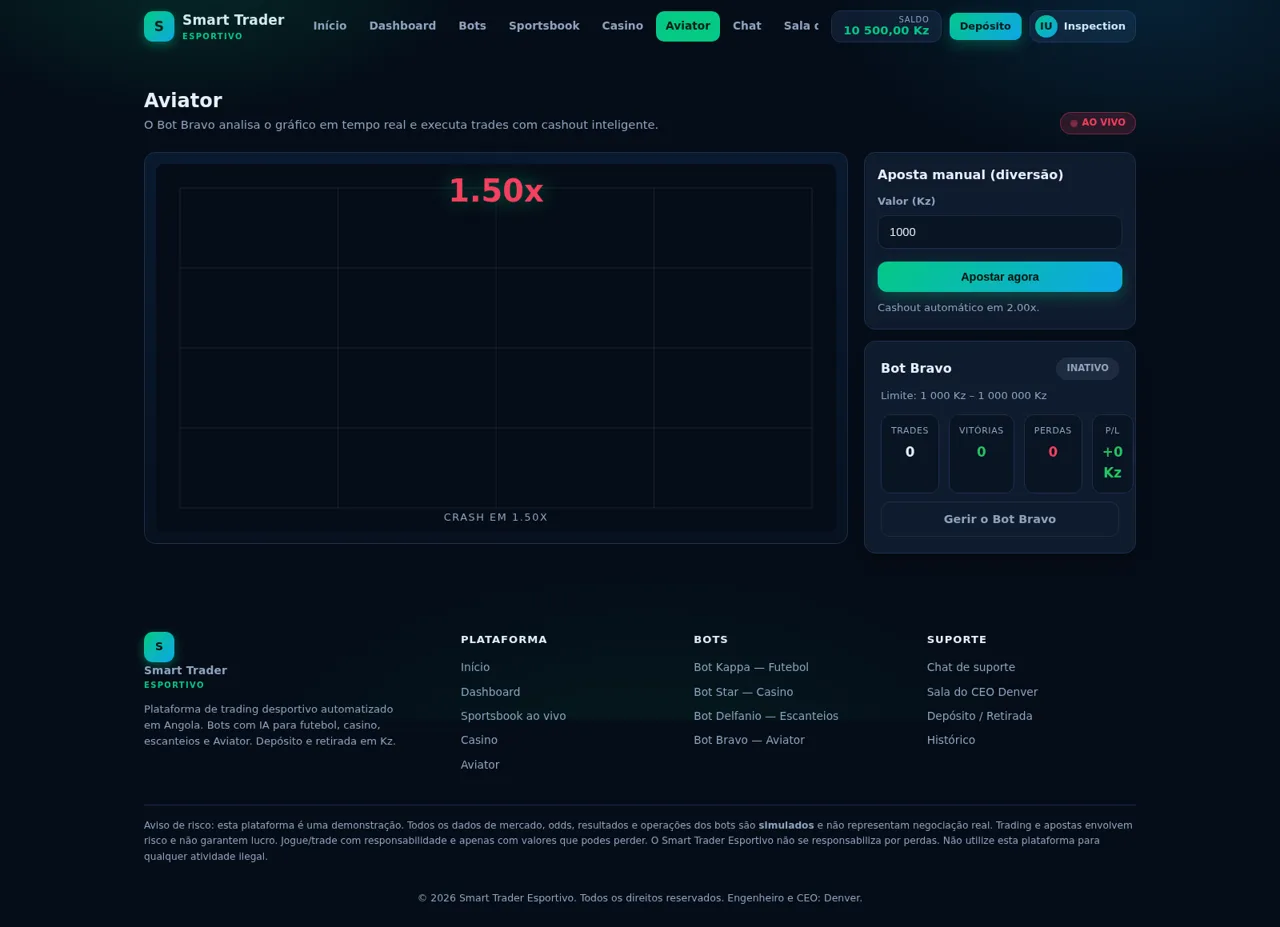Image resolution: width=1280 pixels, height=927 pixels.
Task: Click the PLATAFORMA footer heading
Action: [x=504, y=640]
